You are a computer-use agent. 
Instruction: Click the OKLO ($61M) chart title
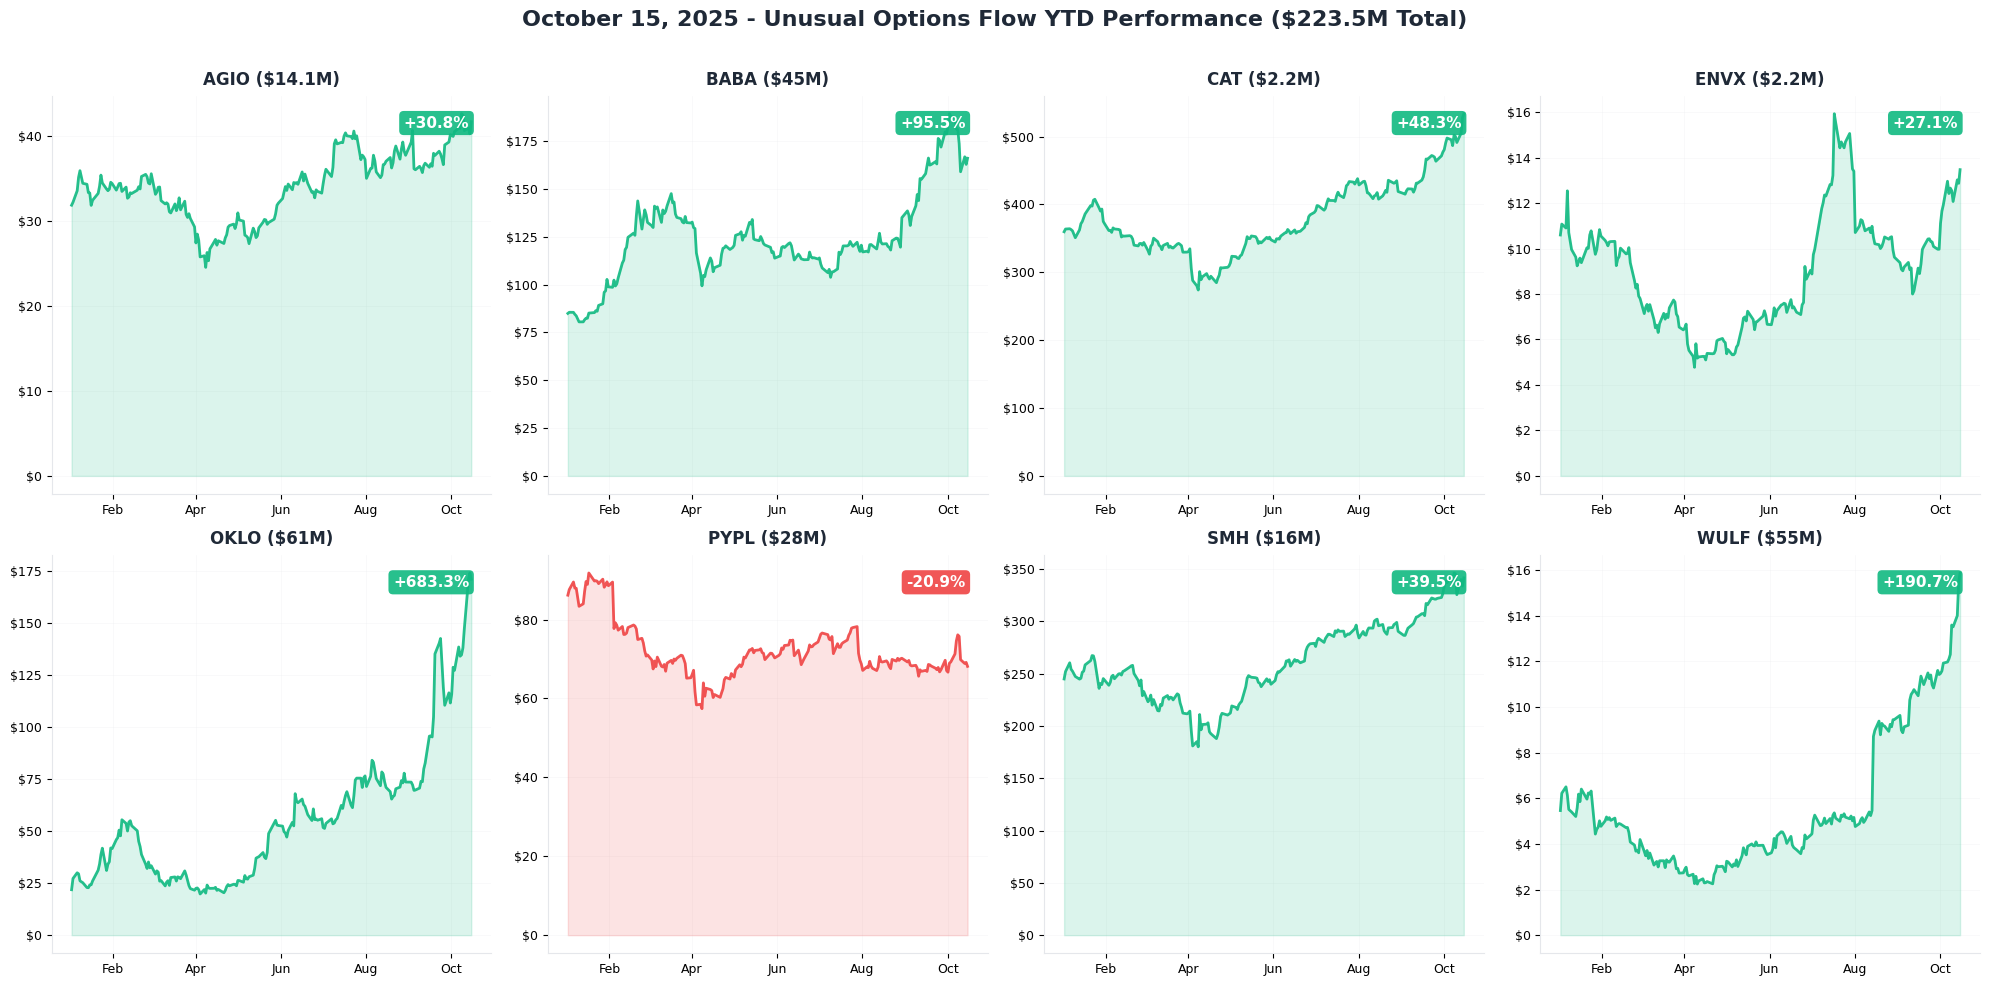point(271,538)
